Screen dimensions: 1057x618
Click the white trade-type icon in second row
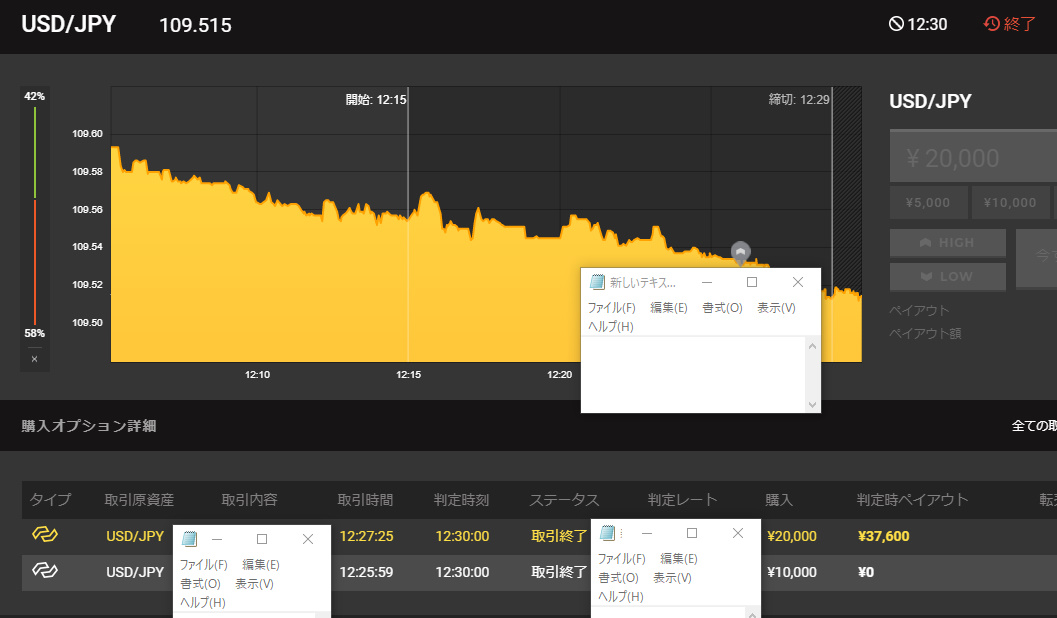pos(45,570)
